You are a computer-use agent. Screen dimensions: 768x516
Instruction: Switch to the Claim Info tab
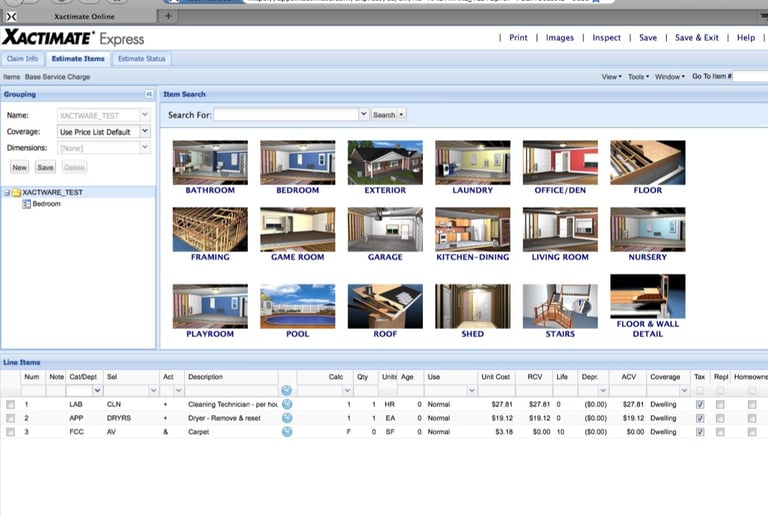pos(22,59)
